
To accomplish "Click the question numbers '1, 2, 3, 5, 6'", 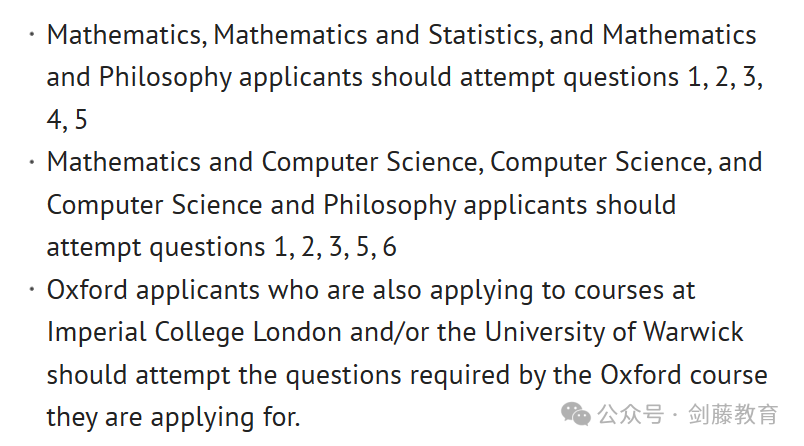I will click(335, 248).
